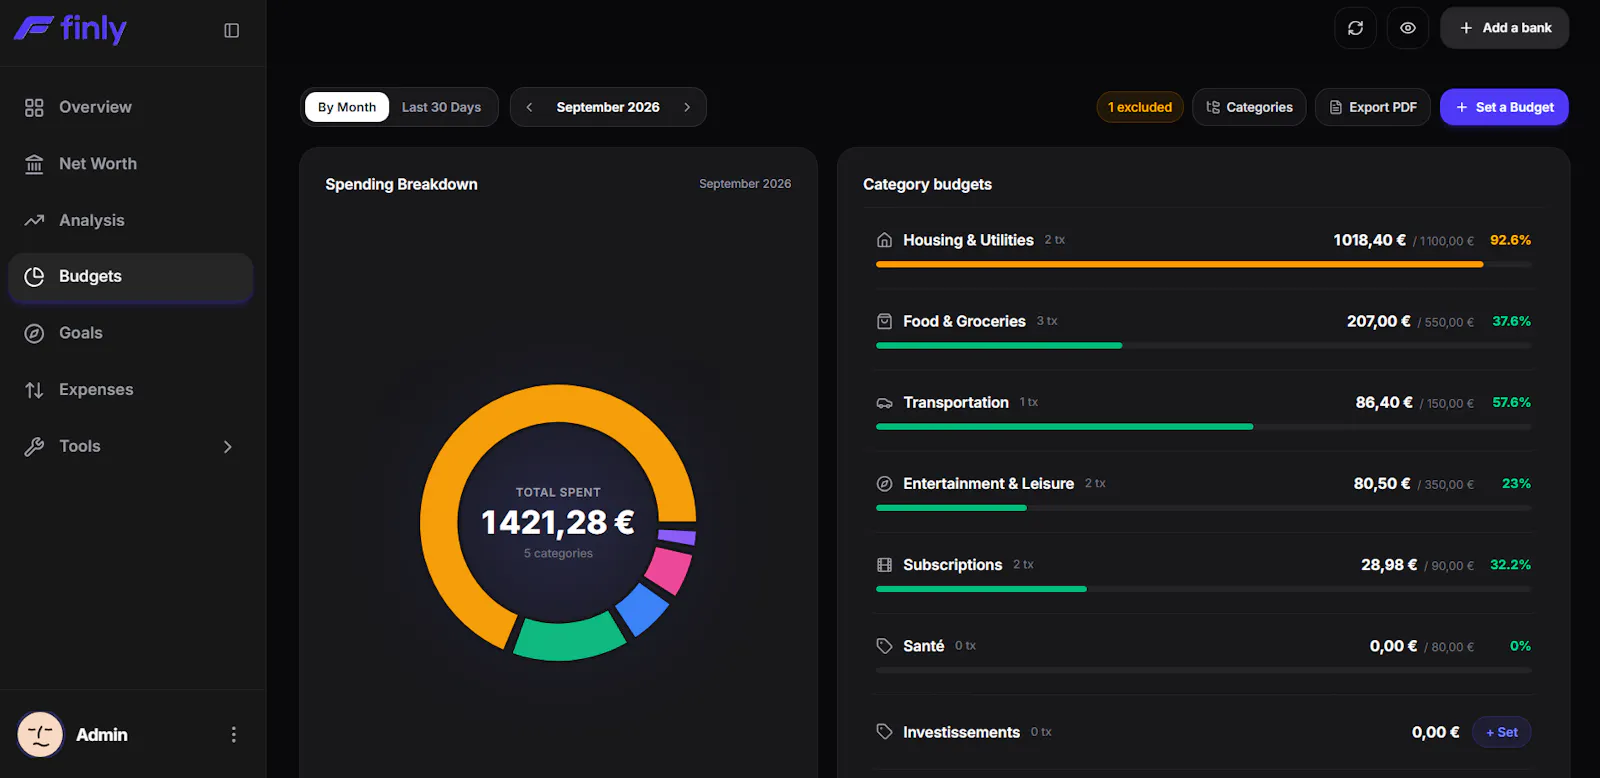Click Set a Budget

point(1504,107)
